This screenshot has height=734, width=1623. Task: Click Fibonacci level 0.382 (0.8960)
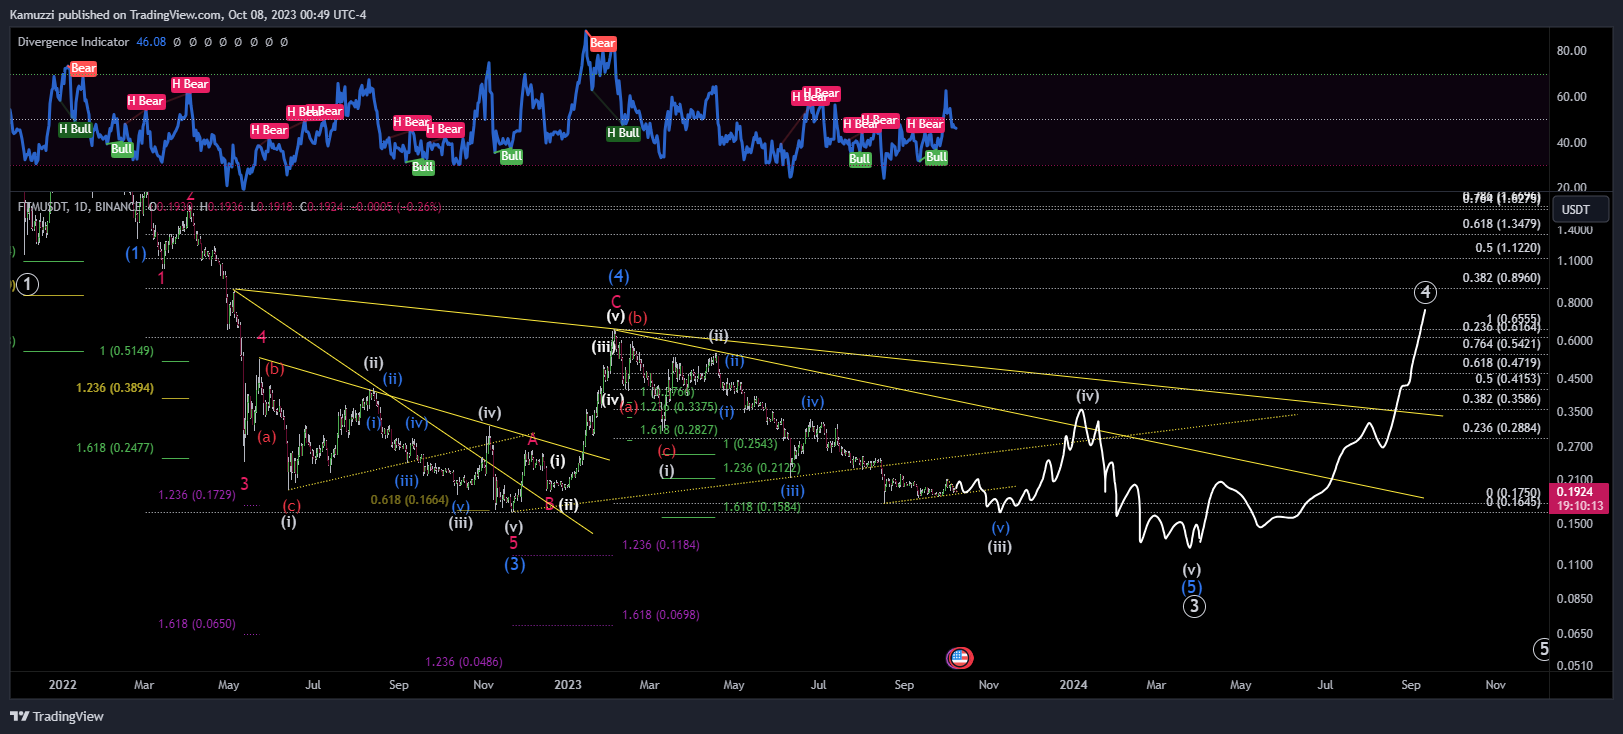1501,278
